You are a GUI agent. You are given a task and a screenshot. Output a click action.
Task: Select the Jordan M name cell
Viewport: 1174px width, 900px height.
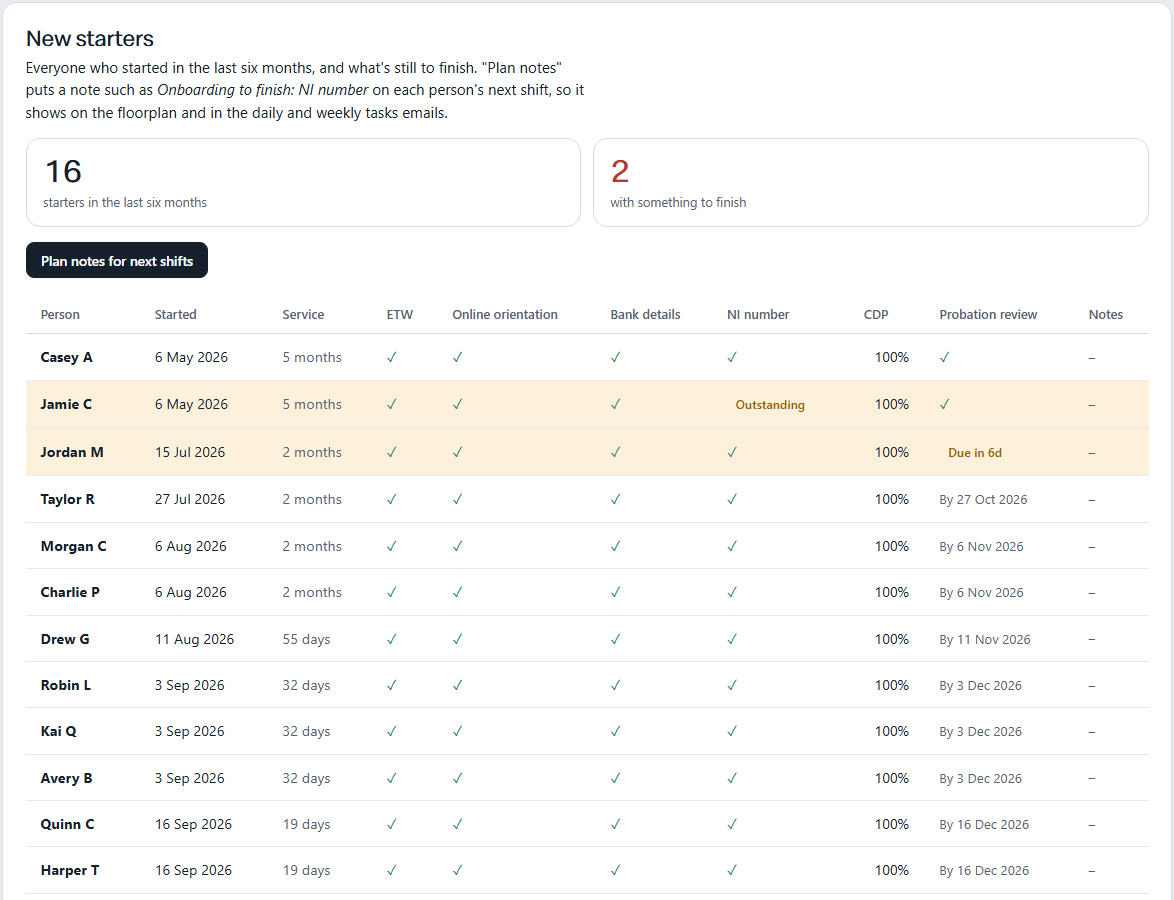click(x=72, y=452)
